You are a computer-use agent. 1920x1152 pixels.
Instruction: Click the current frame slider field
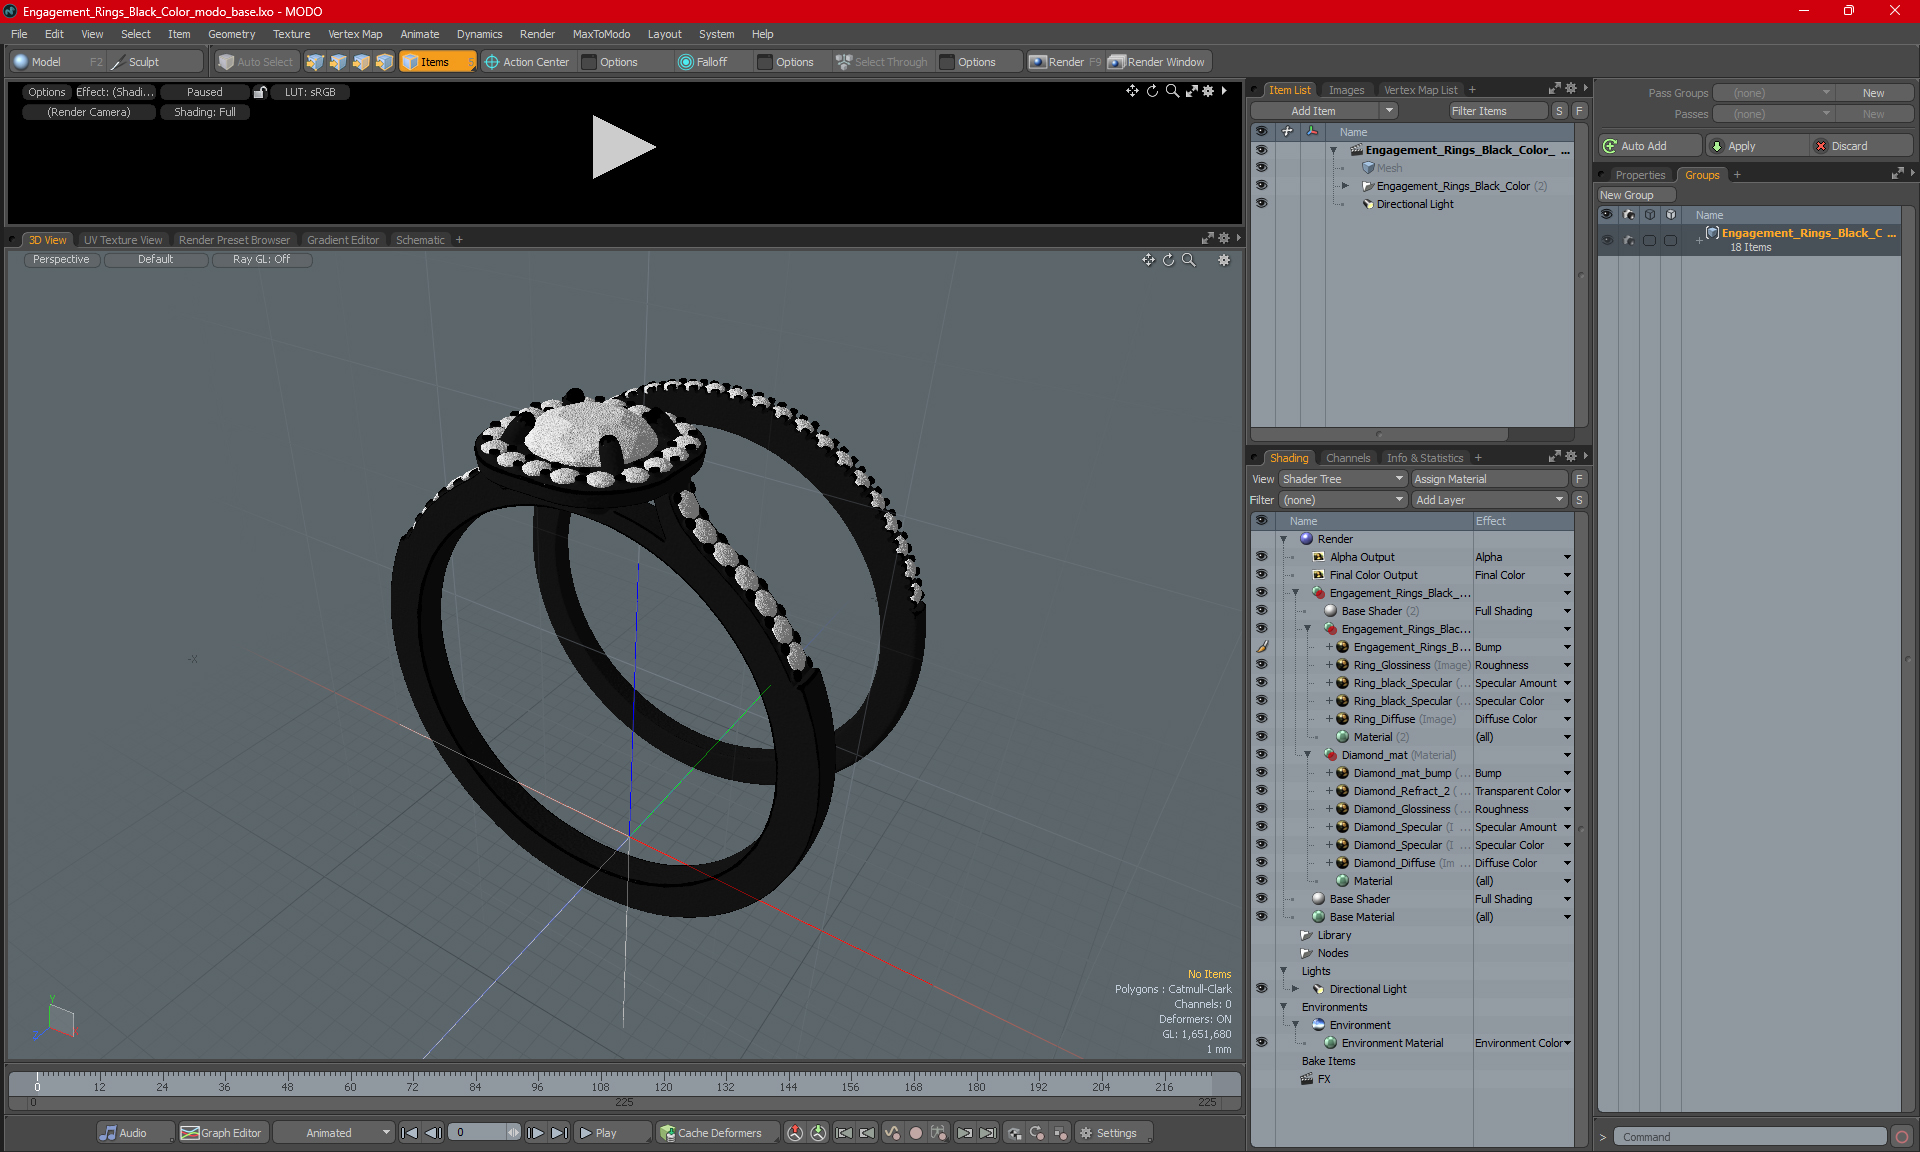[x=484, y=1133]
